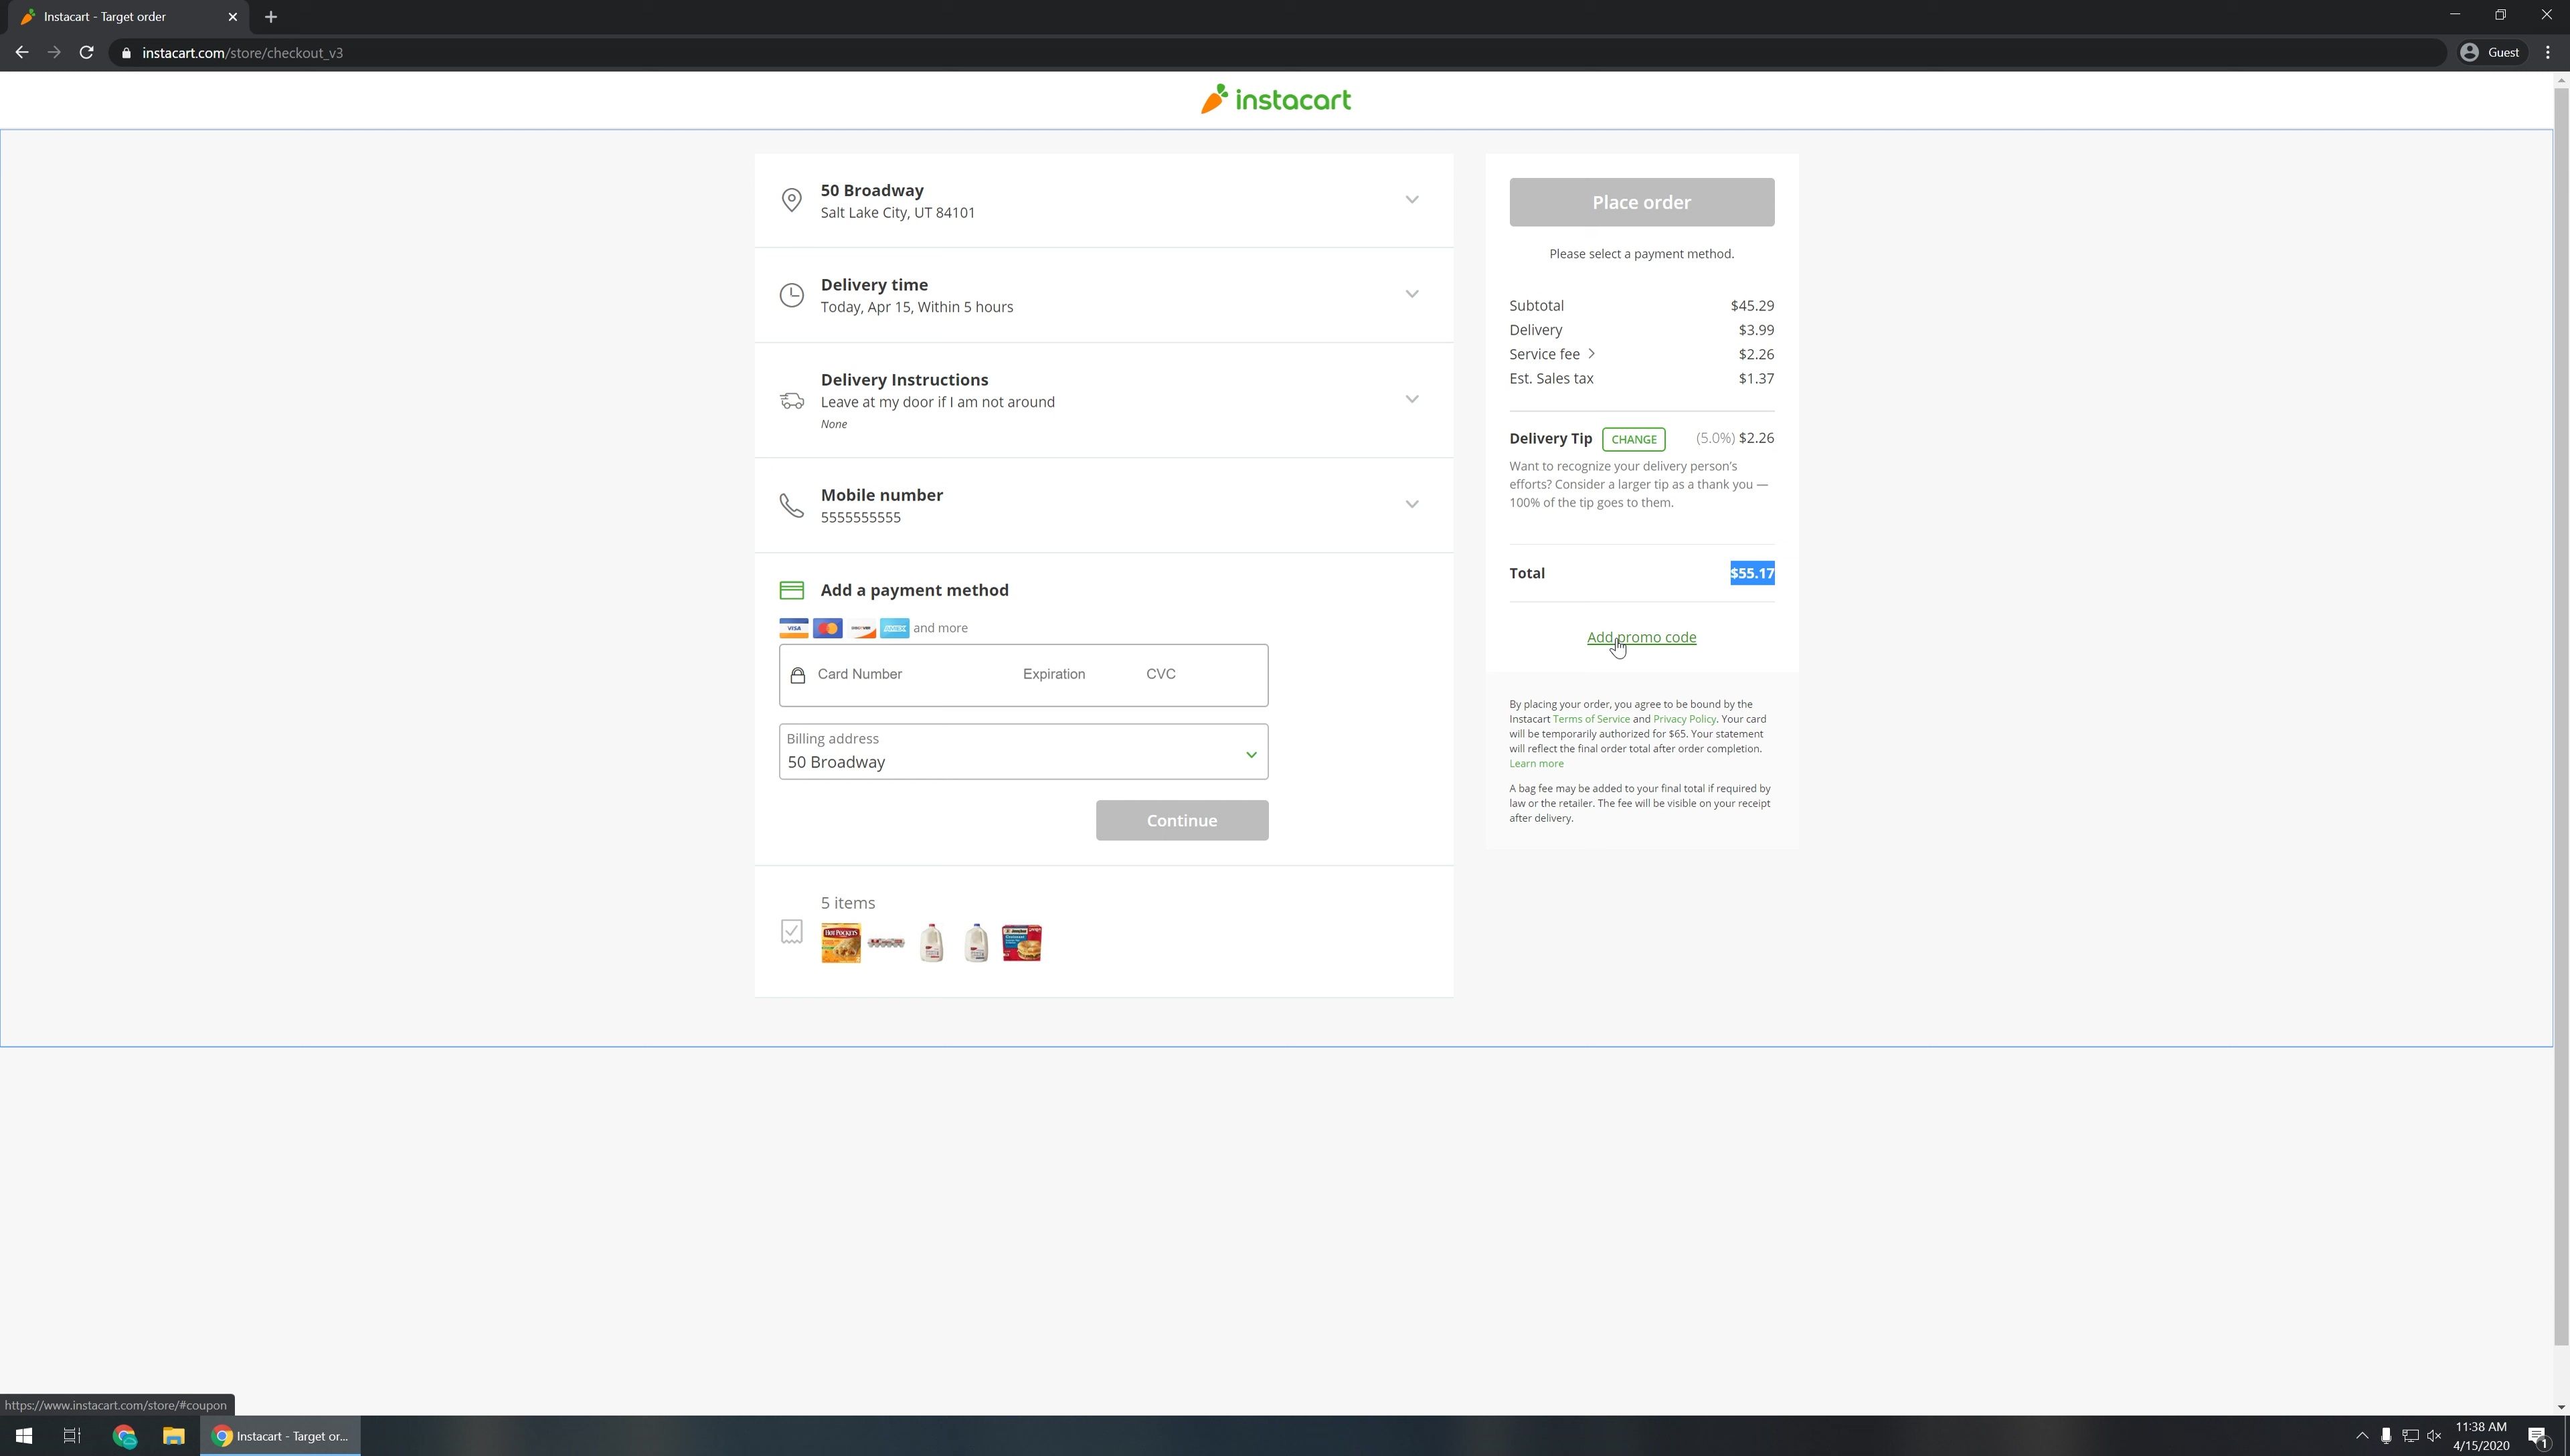Expand the Service fee details chevron
Viewport: 2570px width, 1456px height.
coord(1591,354)
